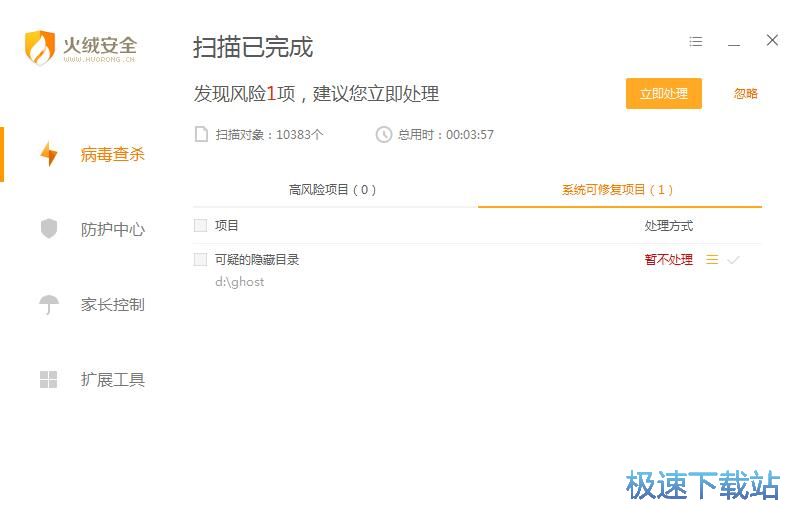Open details list icon for 可疑的隐藏目录
The height and width of the screenshot is (515, 800).
coord(712,259)
